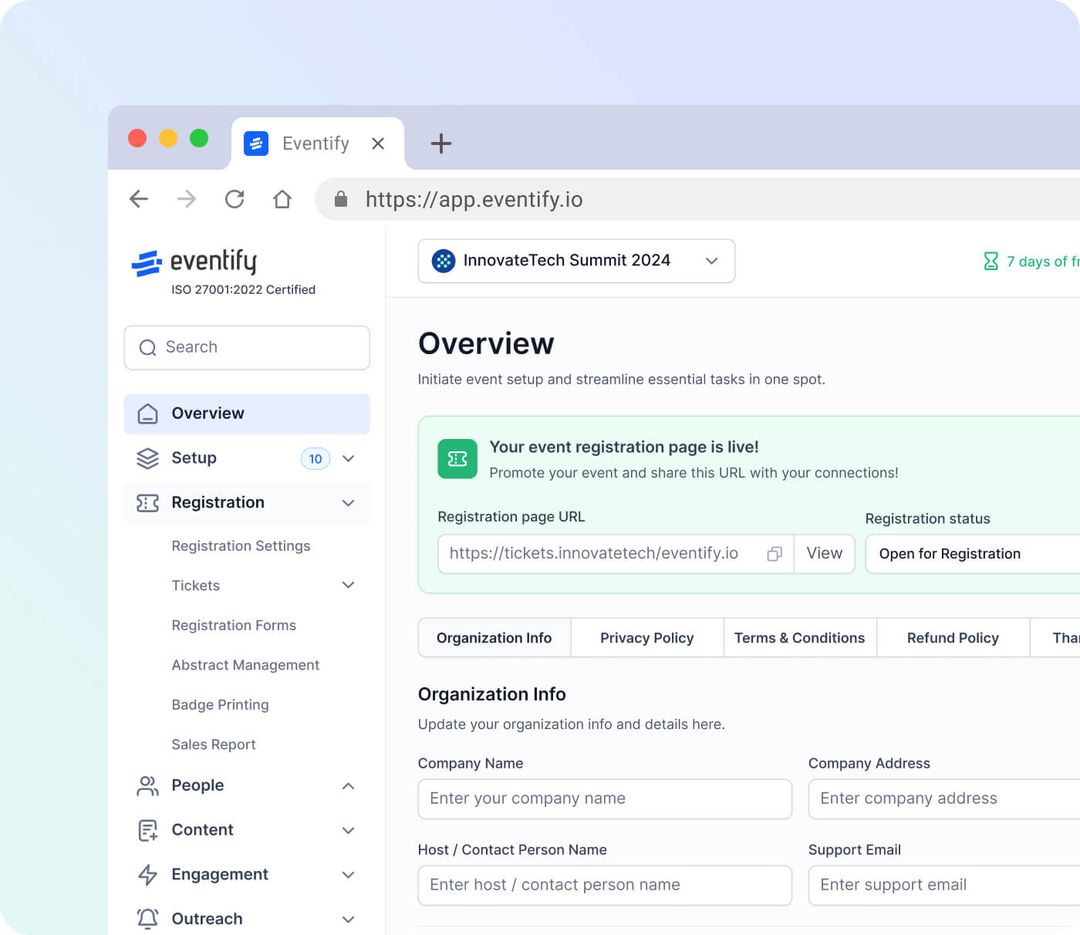
Task: Click the Engagement lightning icon
Action: point(146,874)
